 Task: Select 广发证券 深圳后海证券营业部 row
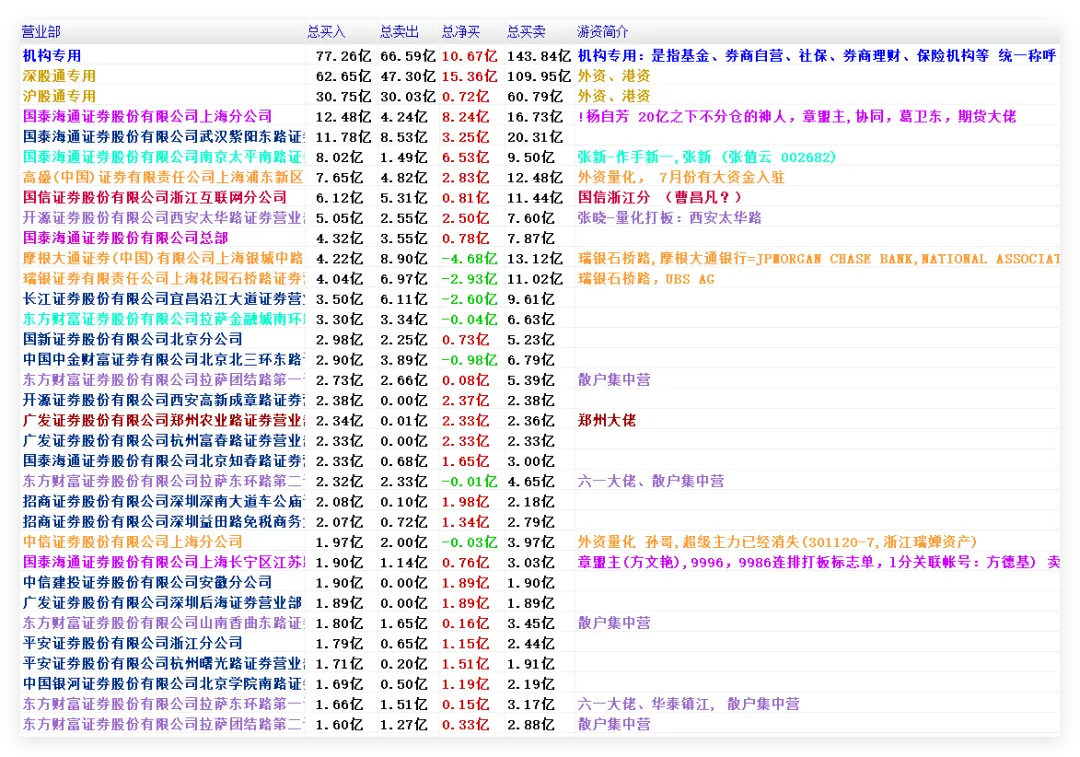click(163, 603)
